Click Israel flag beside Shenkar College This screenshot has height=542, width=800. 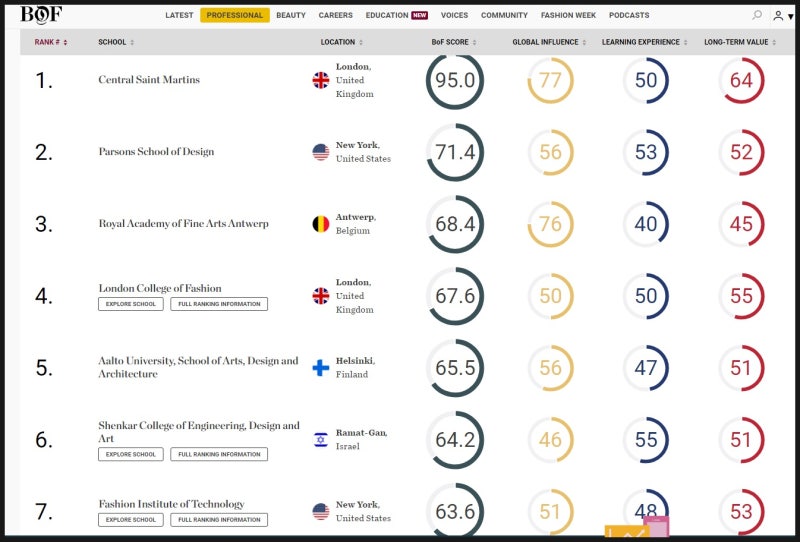pyautogui.click(x=320, y=440)
